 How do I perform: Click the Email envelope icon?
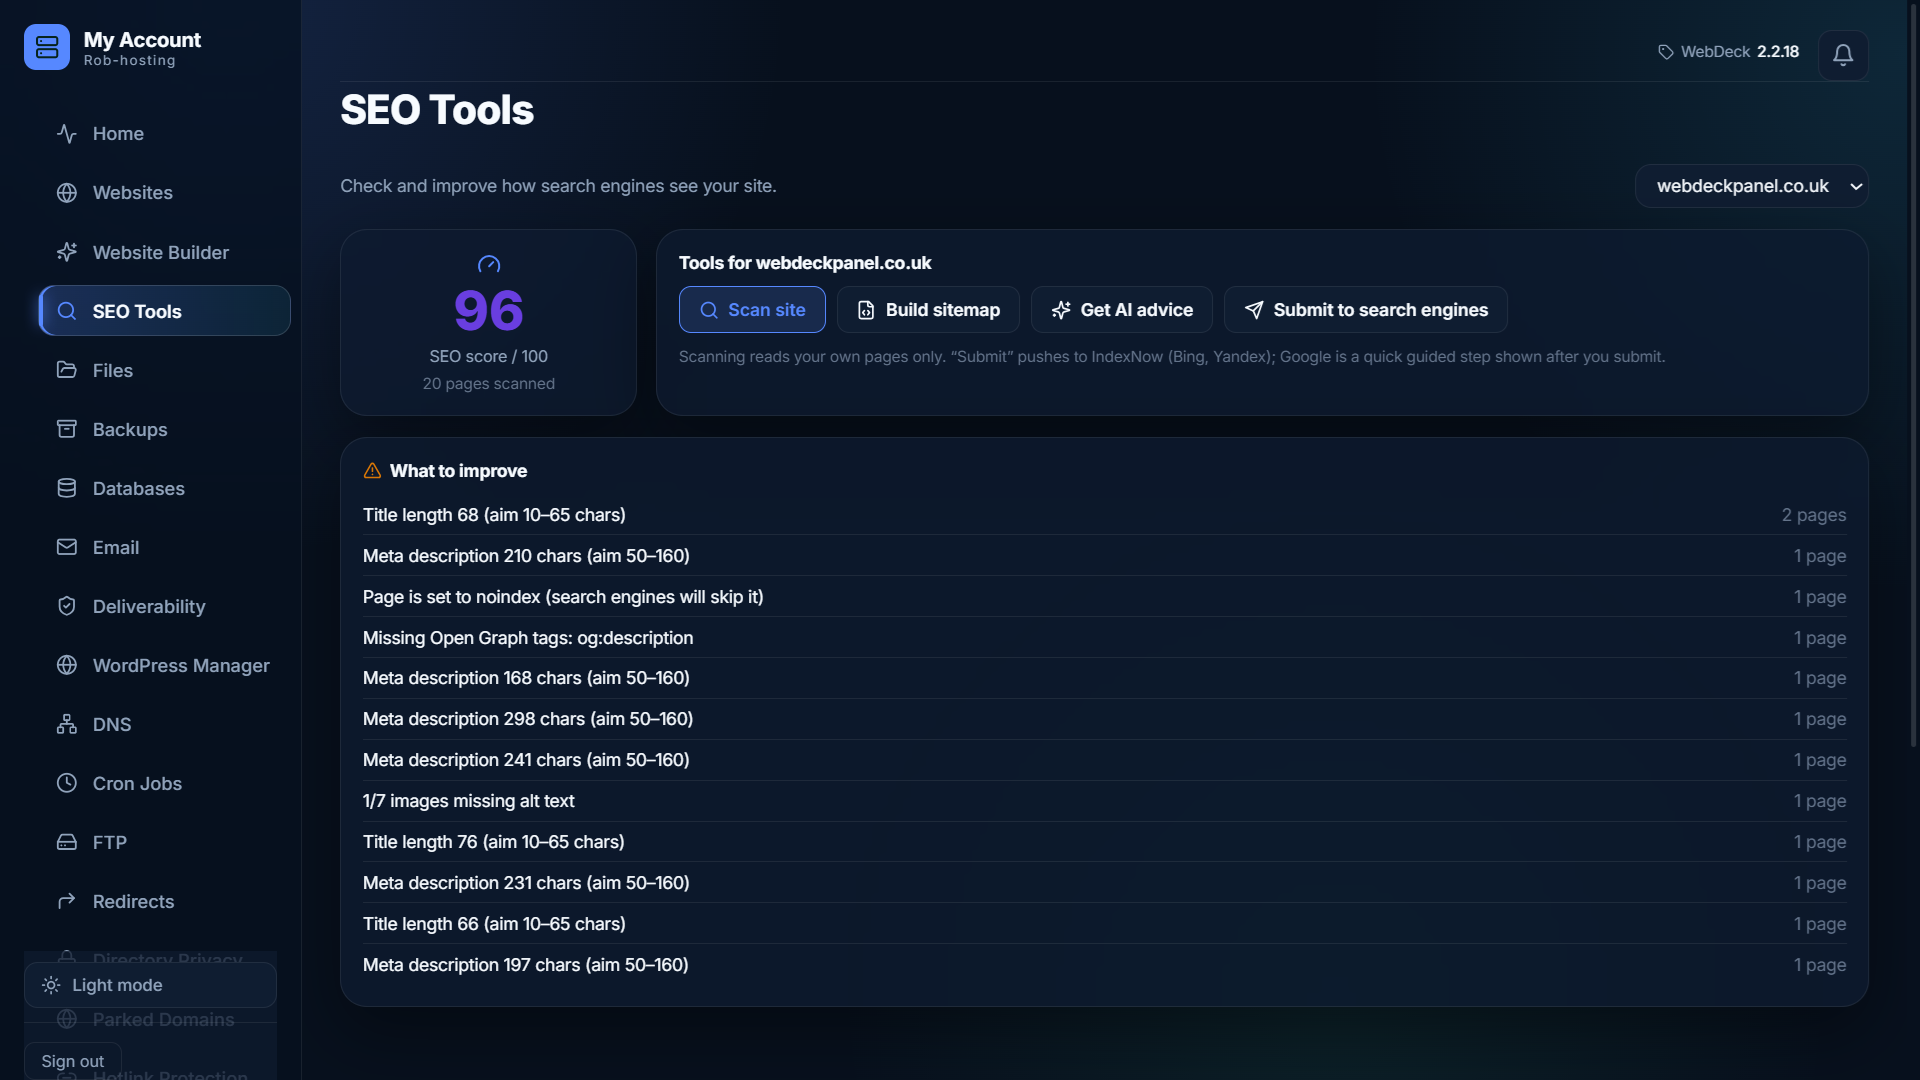[x=67, y=547]
